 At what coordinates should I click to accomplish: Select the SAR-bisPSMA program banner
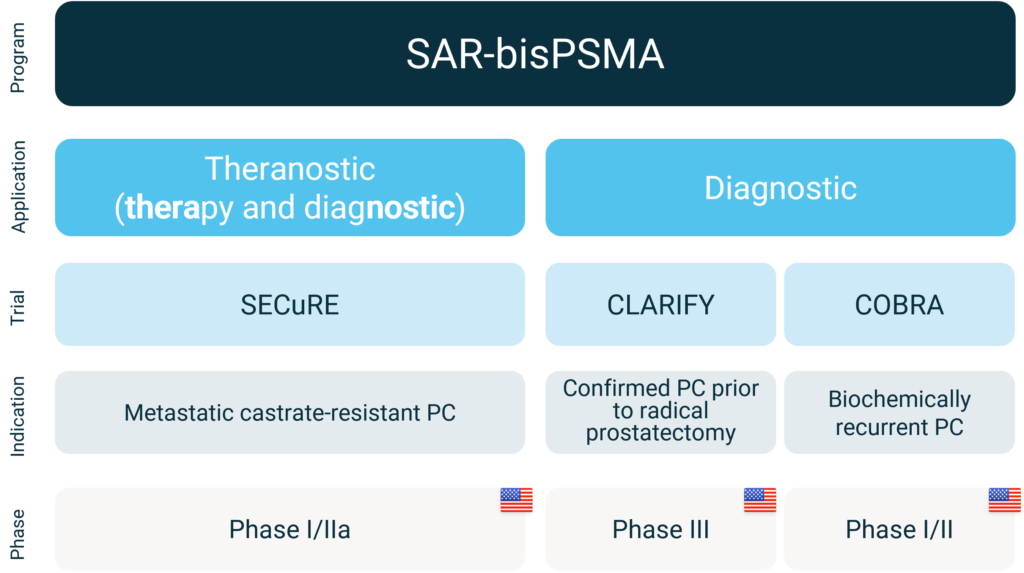tap(535, 54)
